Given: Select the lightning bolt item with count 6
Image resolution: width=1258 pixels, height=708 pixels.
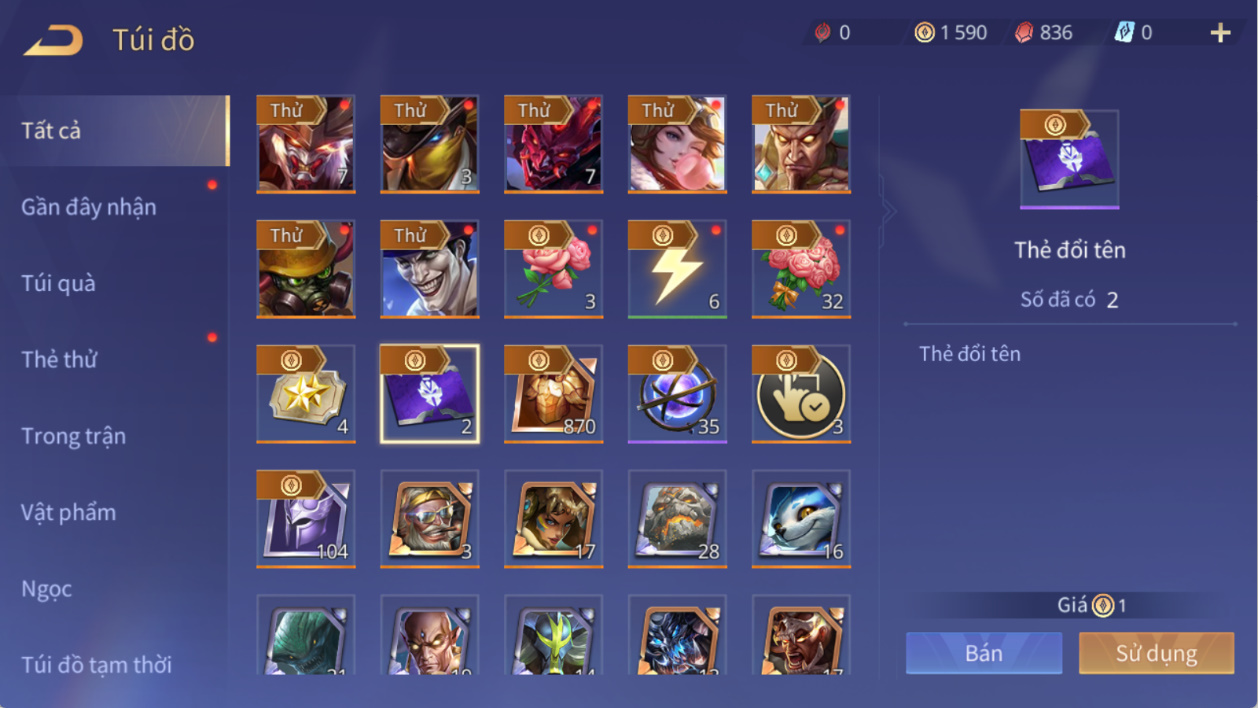Looking at the screenshot, I should click(677, 269).
